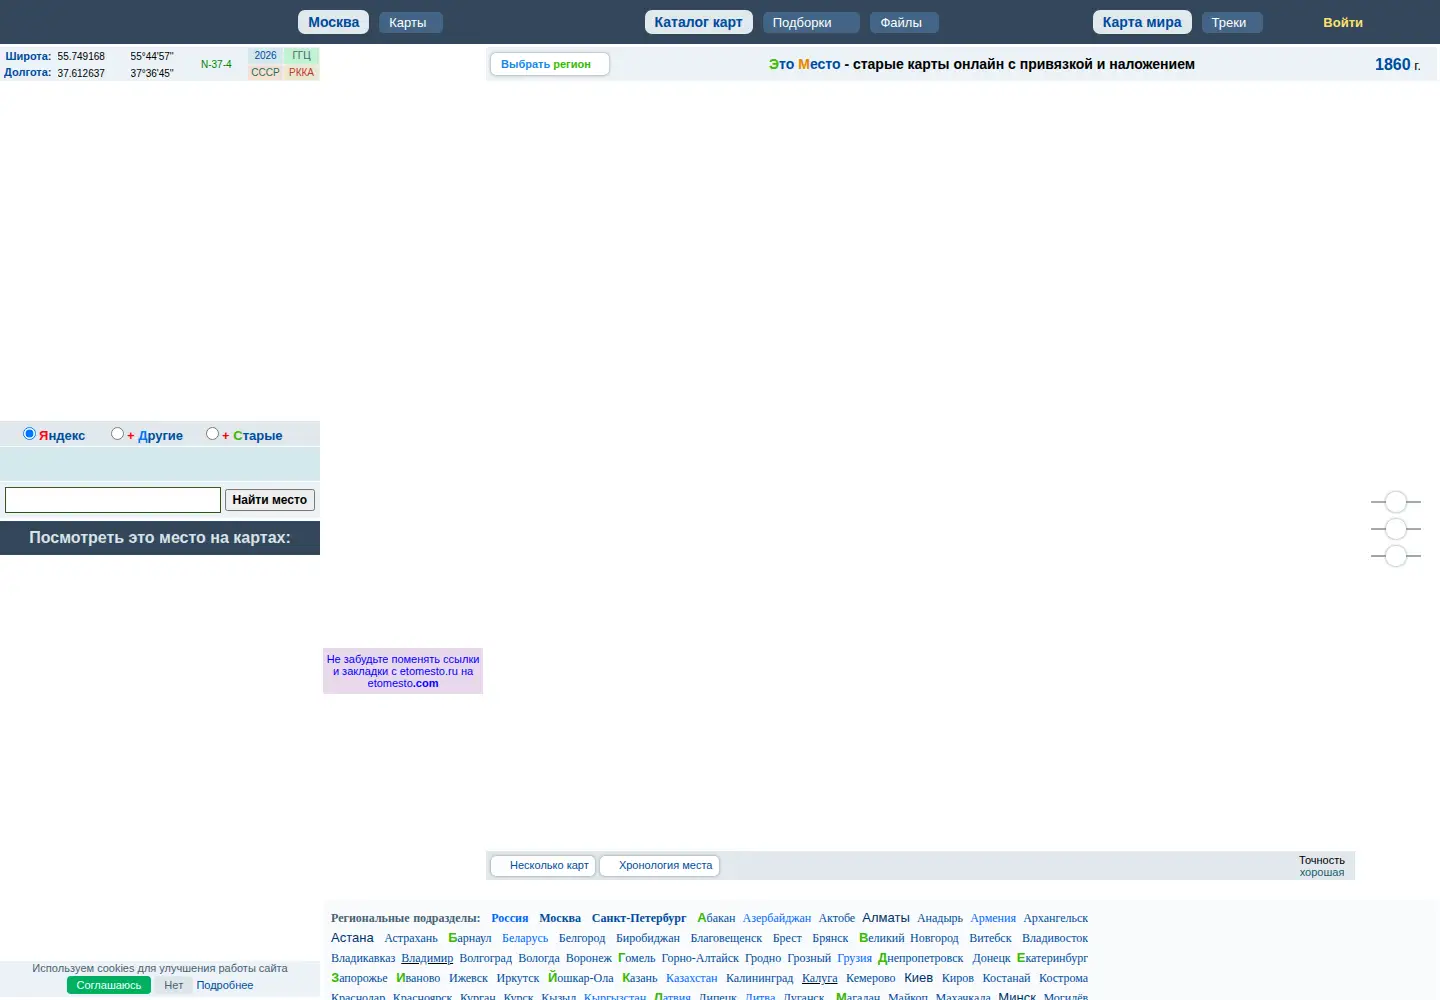Screen dimensions: 1440x1000
Task: Open the Астана regional link
Action: [x=352, y=938]
